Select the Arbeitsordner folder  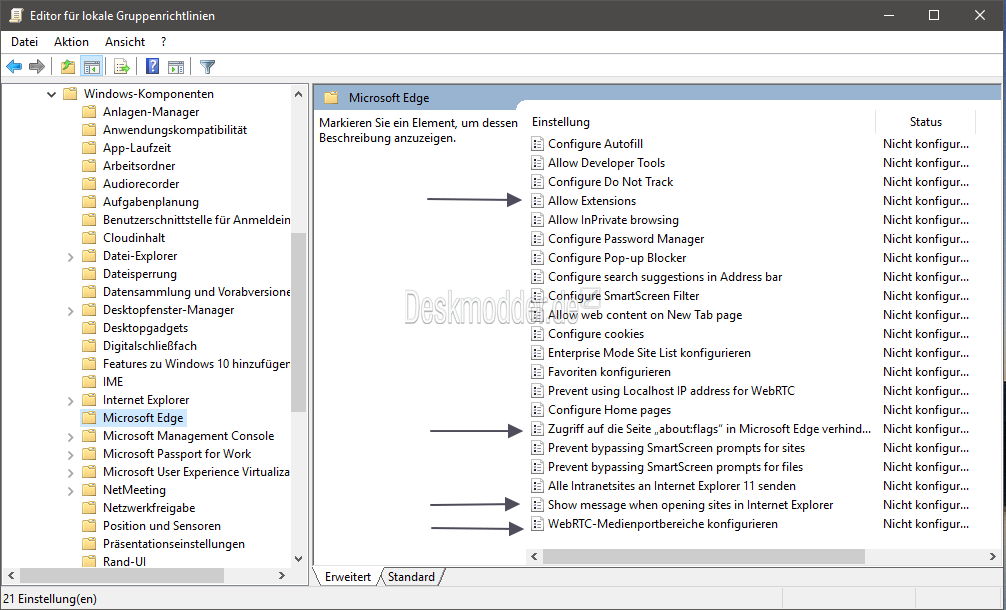(139, 165)
